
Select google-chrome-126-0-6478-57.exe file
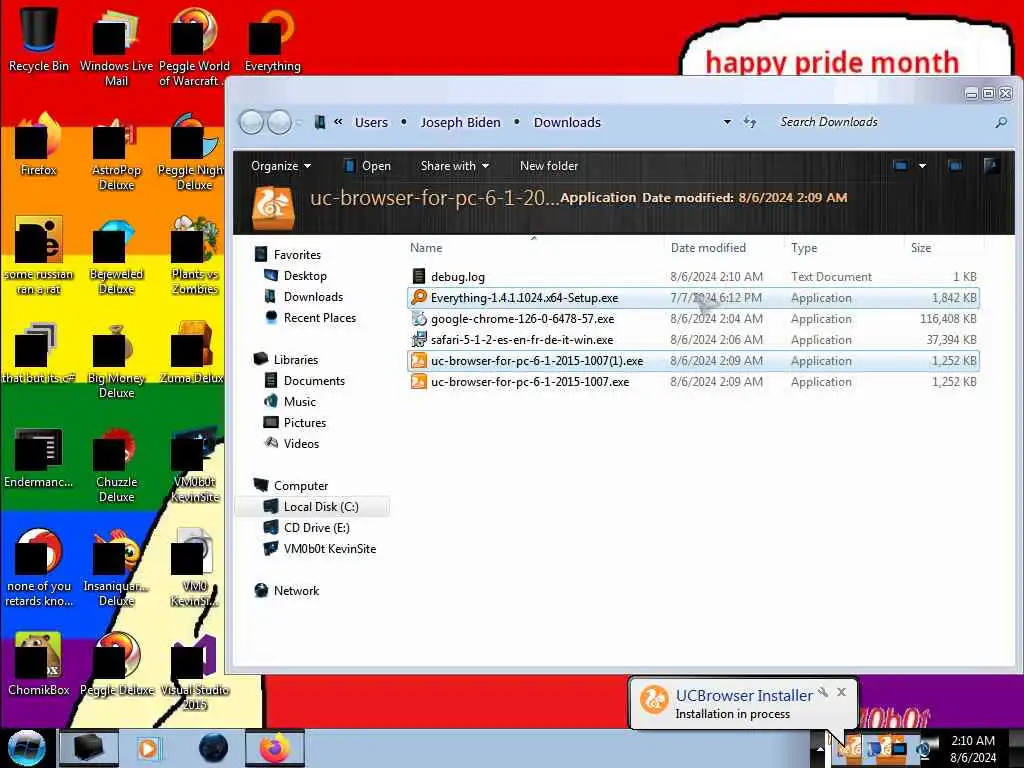pos(693,319)
